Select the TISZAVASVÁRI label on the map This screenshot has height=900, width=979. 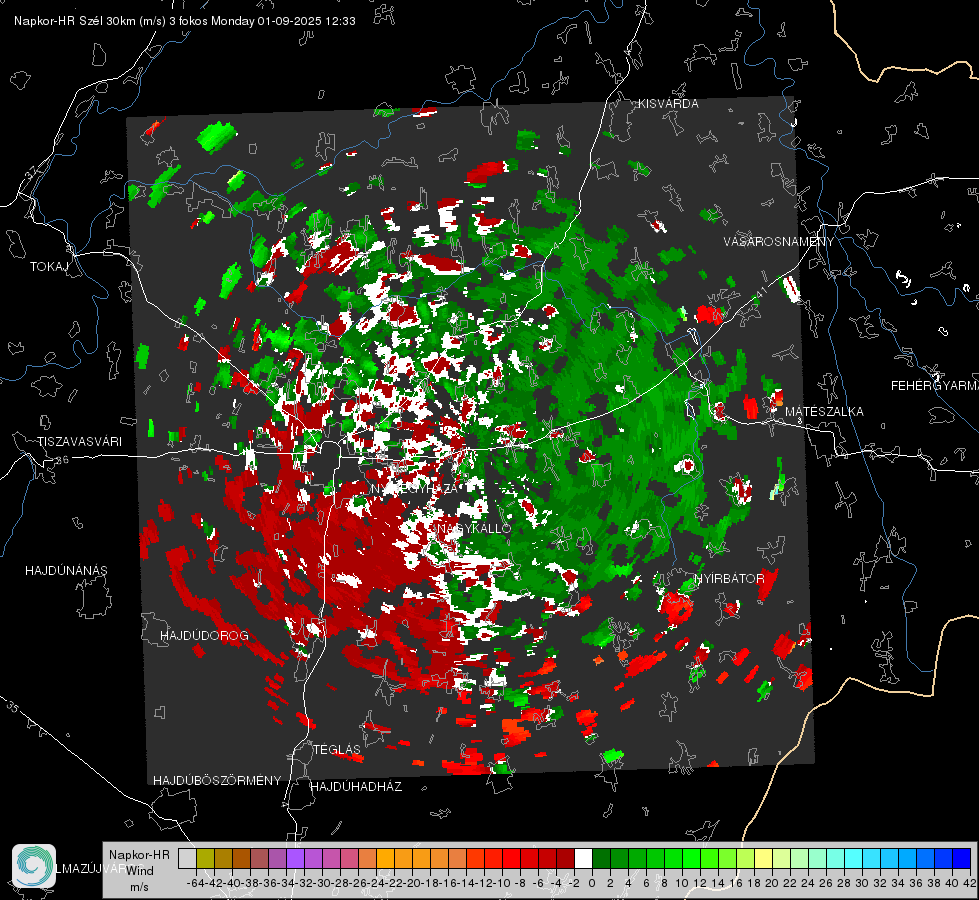click(79, 442)
